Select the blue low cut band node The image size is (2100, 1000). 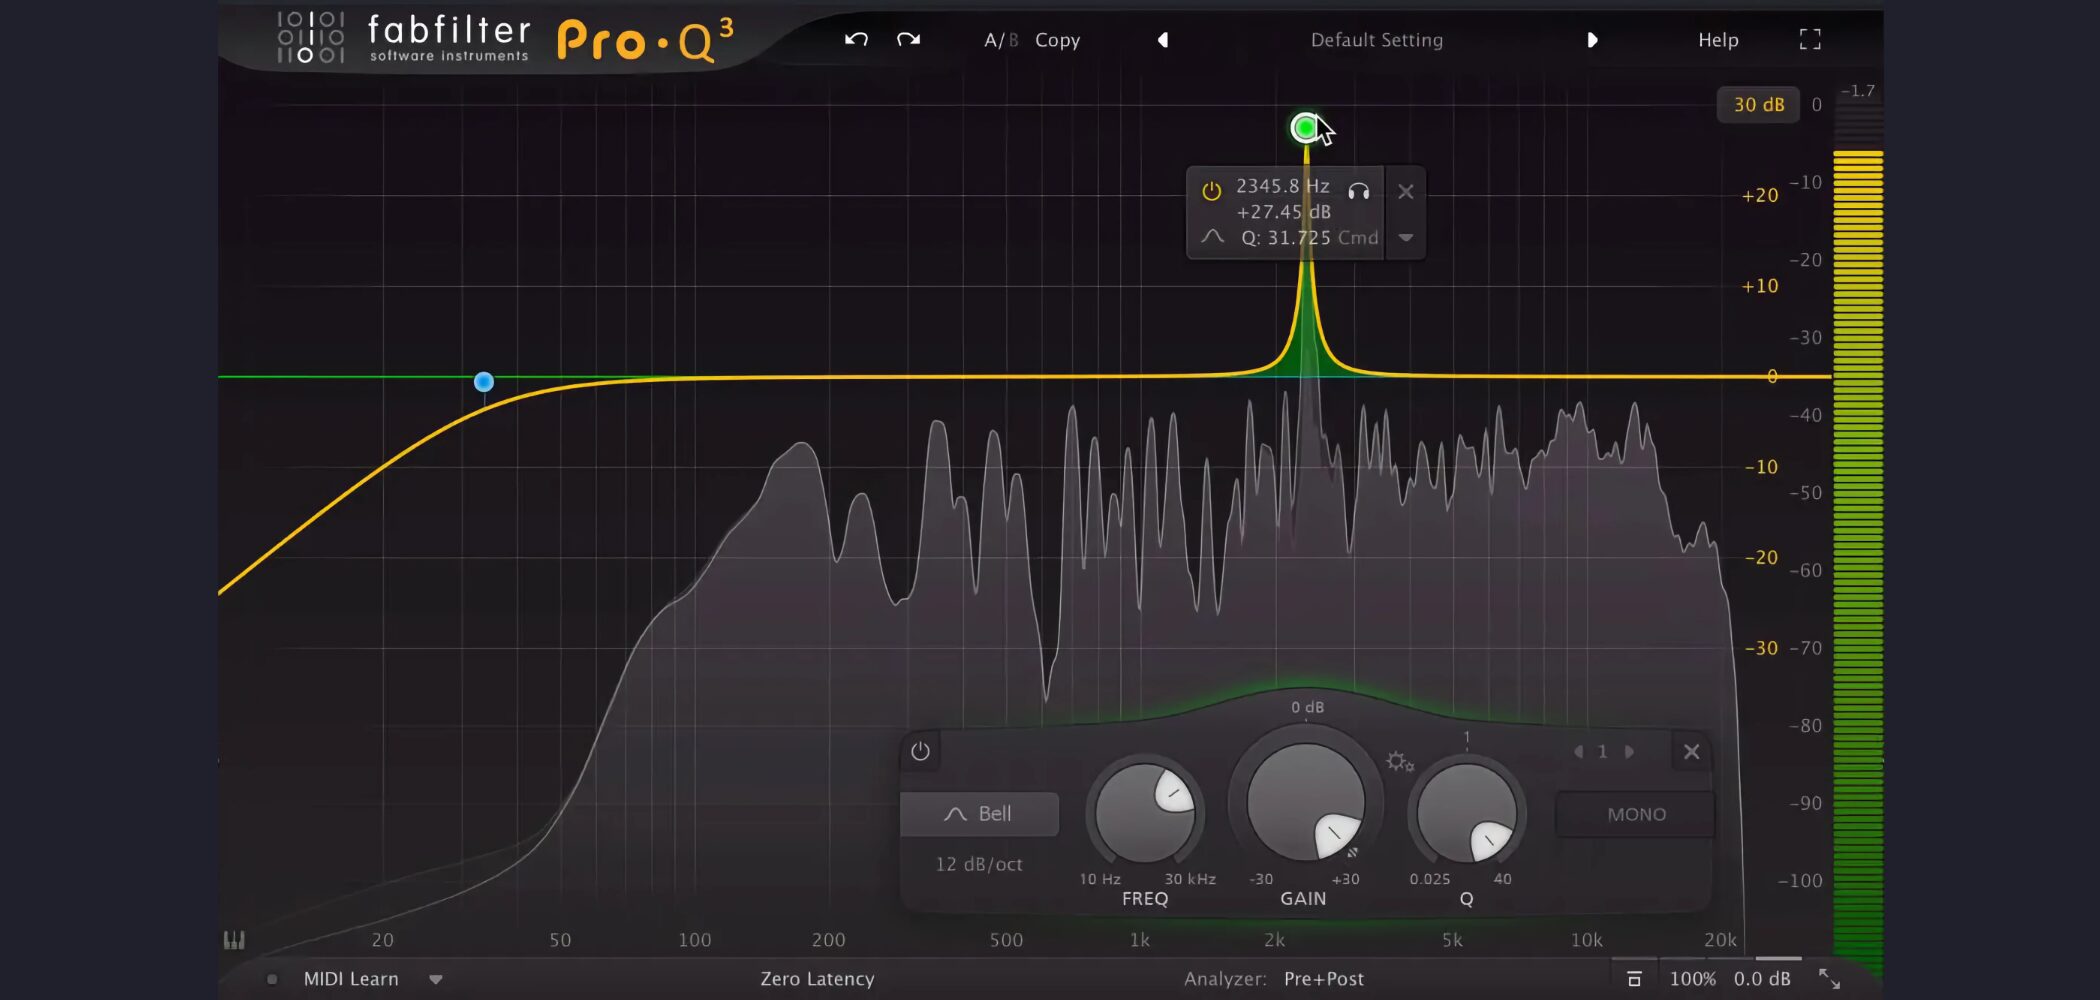tap(483, 381)
